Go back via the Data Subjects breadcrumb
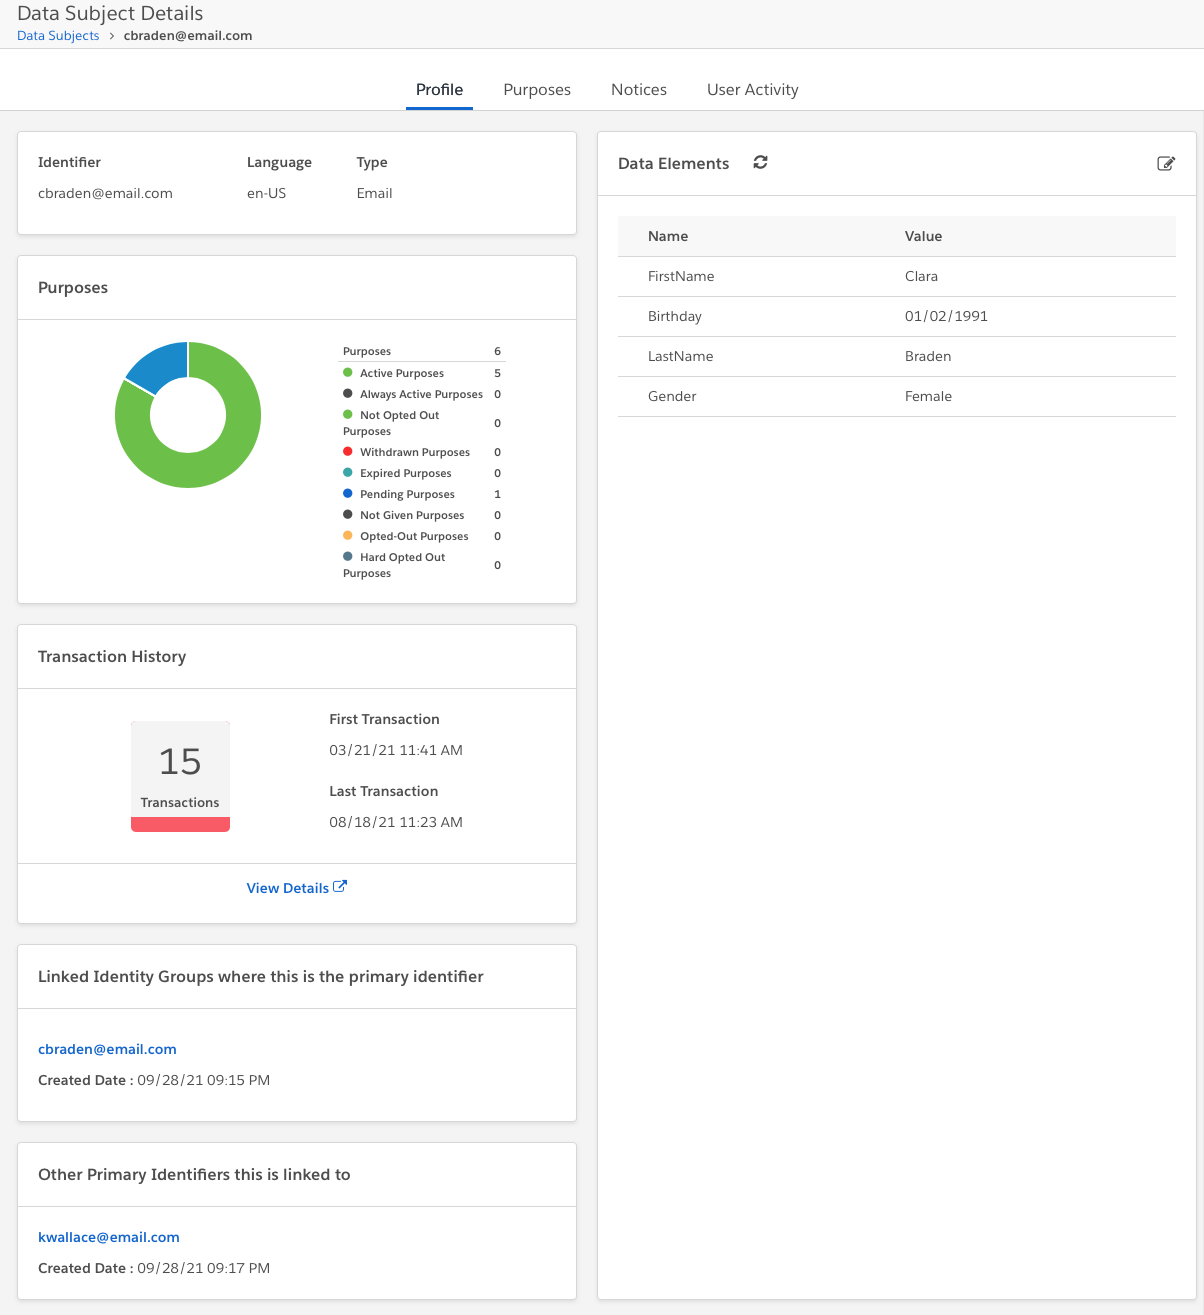This screenshot has height=1315, width=1204. click(x=57, y=35)
